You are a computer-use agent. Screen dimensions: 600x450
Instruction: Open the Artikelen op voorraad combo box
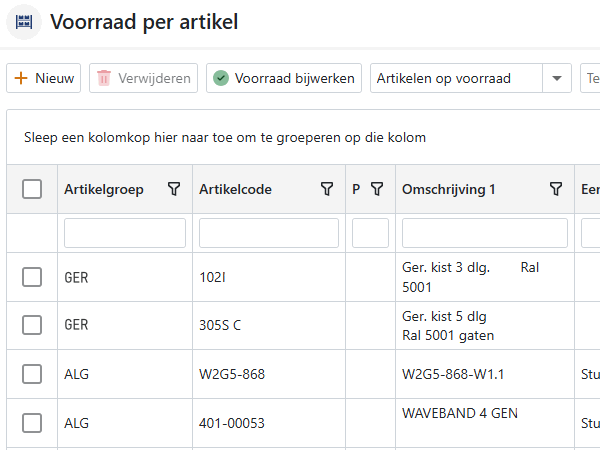click(456, 78)
